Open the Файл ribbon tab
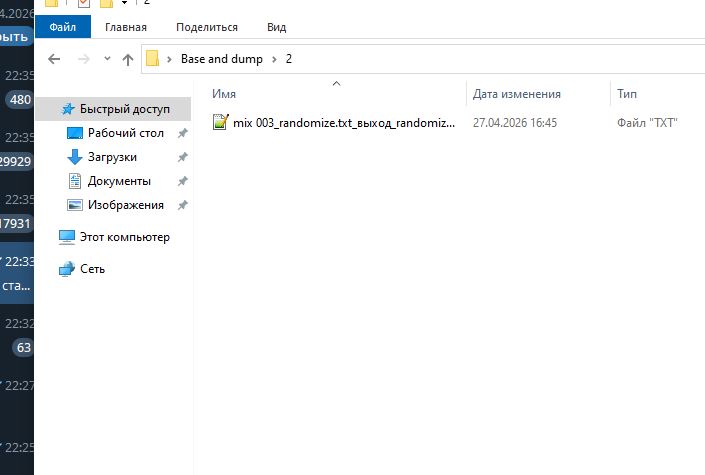 tap(62, 27)
